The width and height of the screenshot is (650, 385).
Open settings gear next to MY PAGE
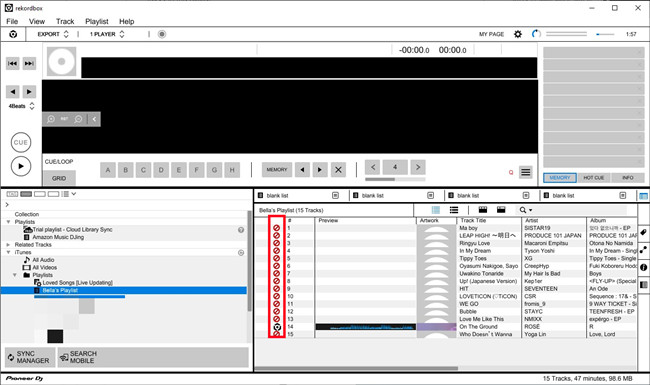point(518,34)
